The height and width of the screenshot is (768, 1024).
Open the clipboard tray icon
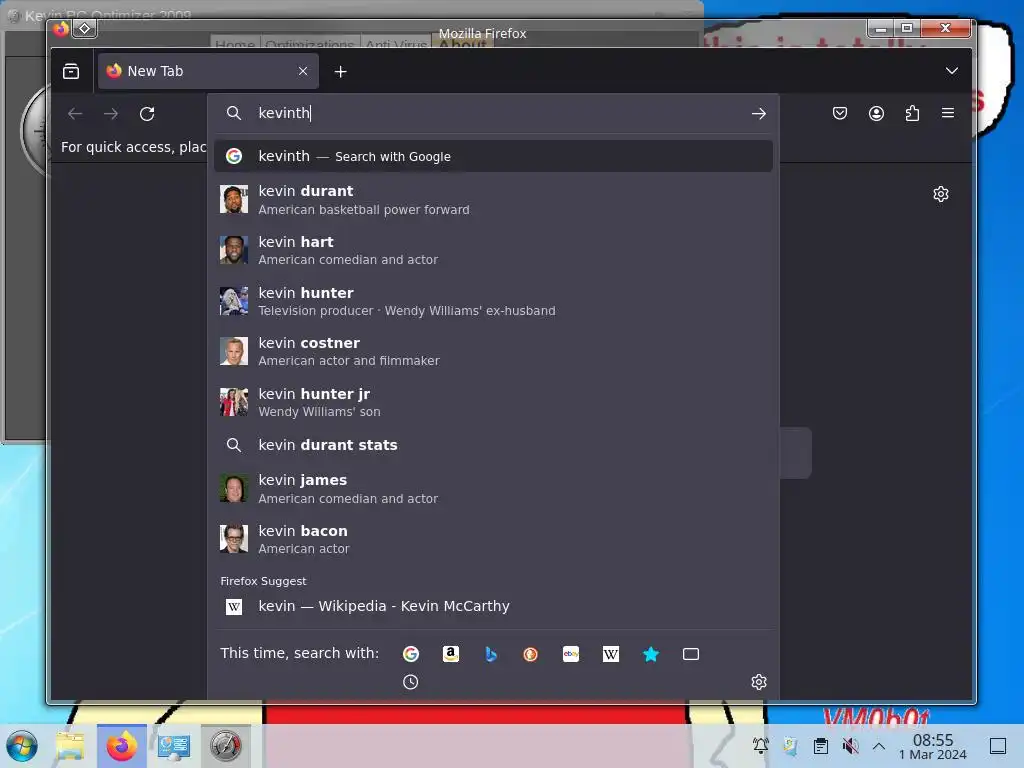click(821, 746)
